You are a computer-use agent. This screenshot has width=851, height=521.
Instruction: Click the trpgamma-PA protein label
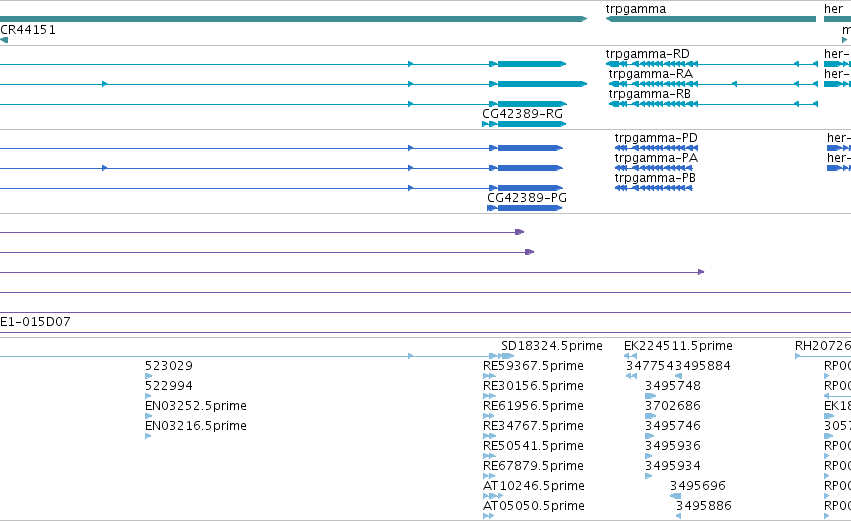(656, 158)
